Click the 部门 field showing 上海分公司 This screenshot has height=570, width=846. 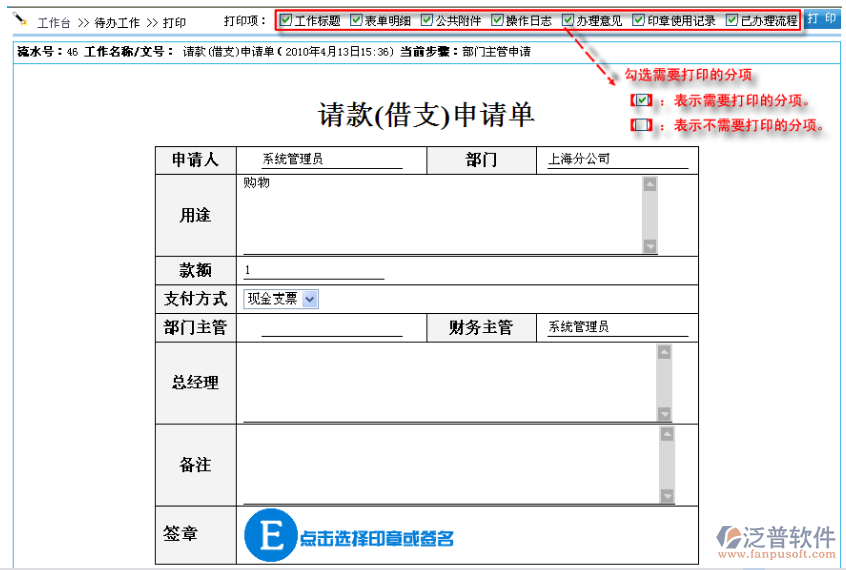click(618, 159)
